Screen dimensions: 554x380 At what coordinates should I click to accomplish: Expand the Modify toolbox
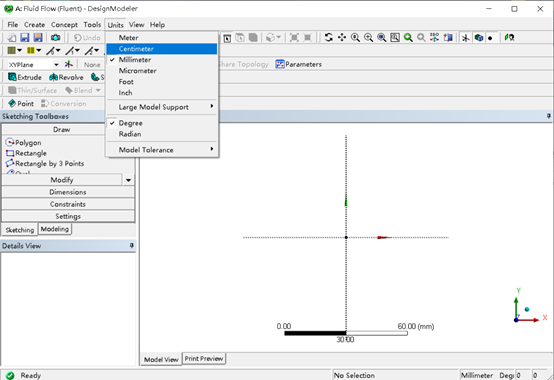[x=61, y=180]
